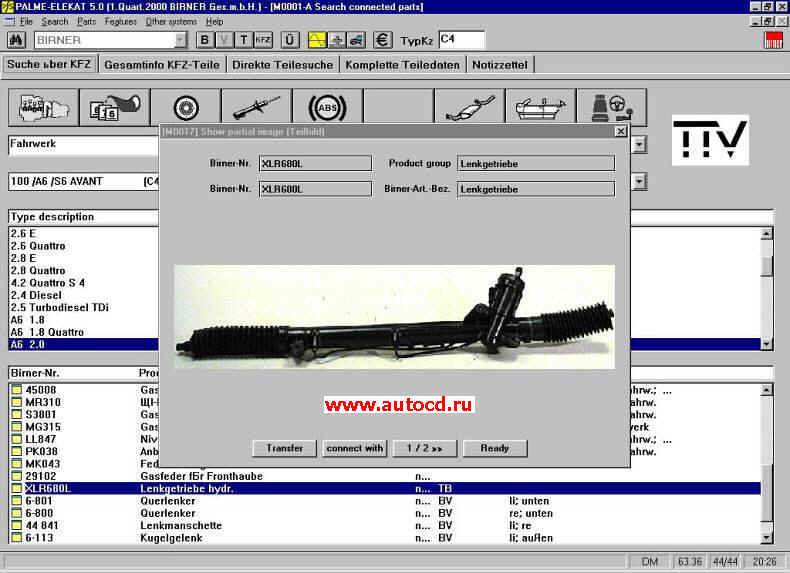Toggle the checkbox for part PK038
The width and height of the screenshot is (790, 573).
click(x=17, y=452)
